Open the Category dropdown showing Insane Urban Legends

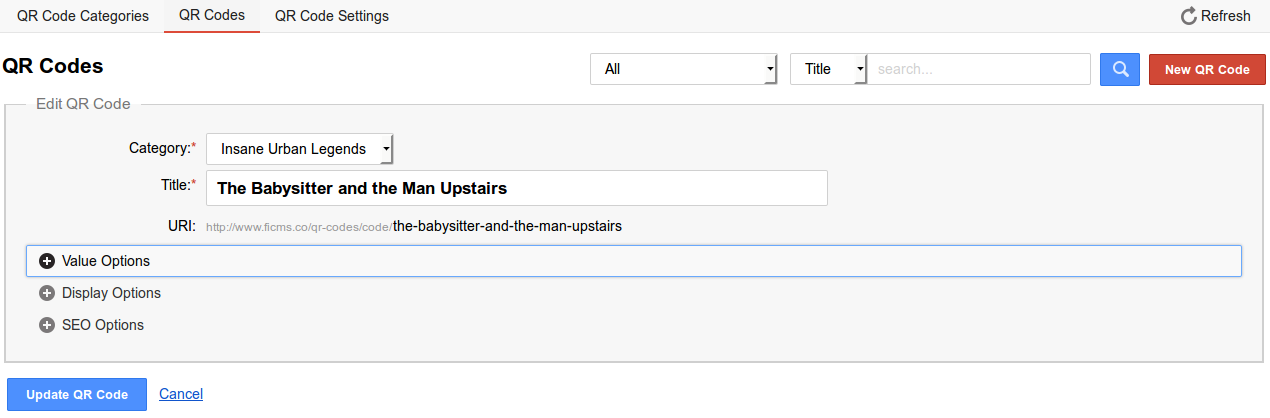tap(300, 149)
